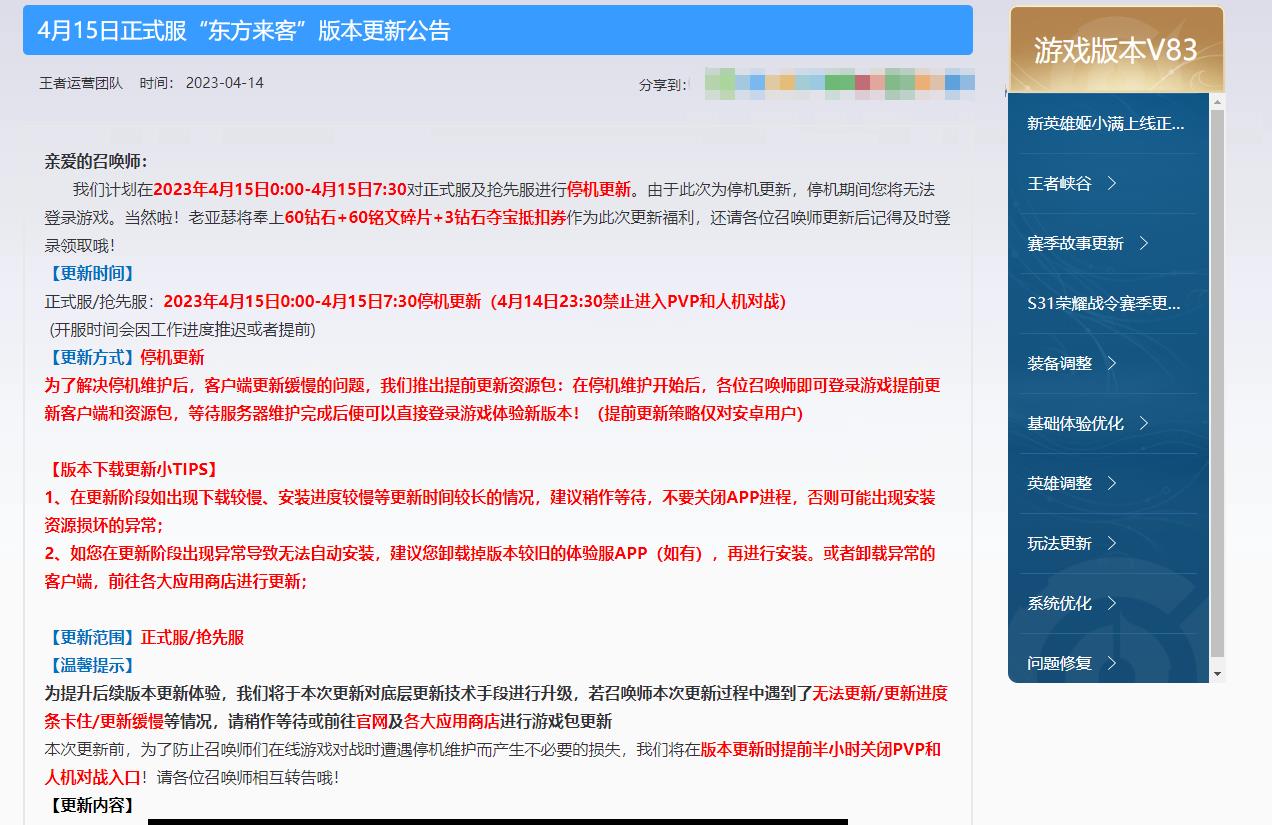
Task: Click the sidebar vertical scrollbar thumb
Action: (x=1217, y=383)
